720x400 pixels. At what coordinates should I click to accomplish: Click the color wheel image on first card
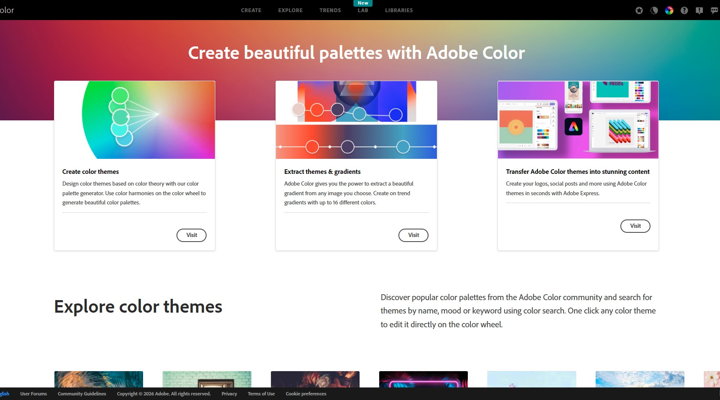[135, 120]
